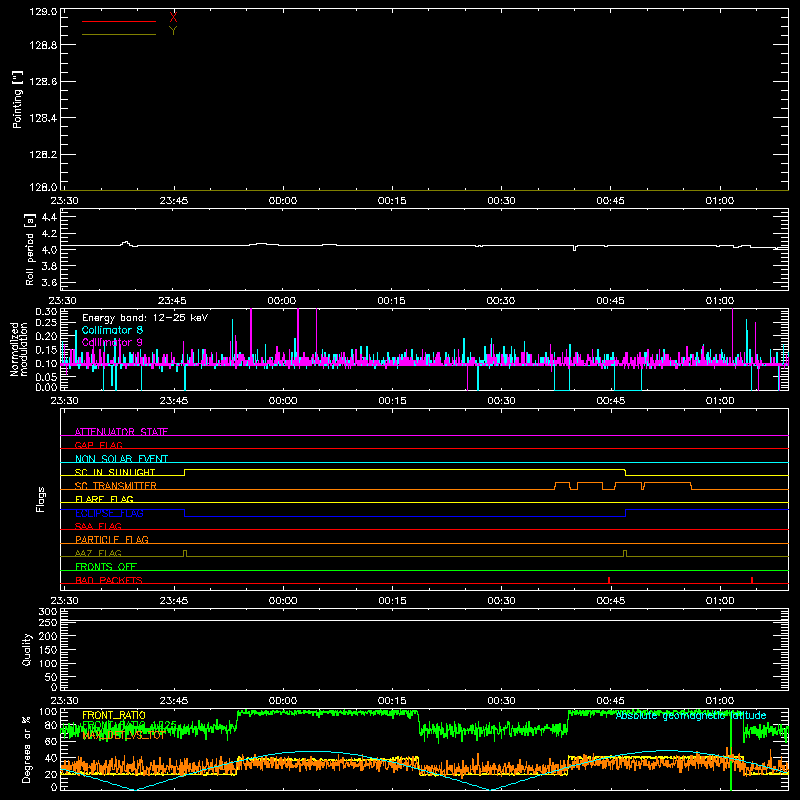Click the '128.6' tick label on Pointing axis
The height and width of the screenshot is (800, 800).
pyautogui.click(x=43, y=82)
